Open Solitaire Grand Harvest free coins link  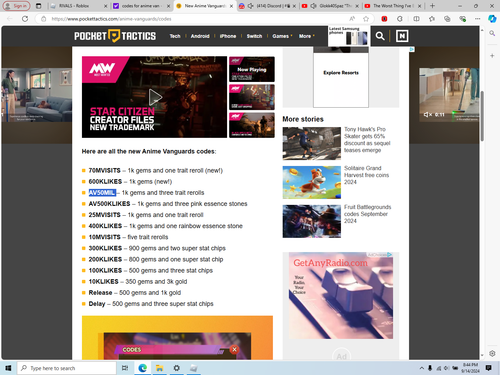366,175
